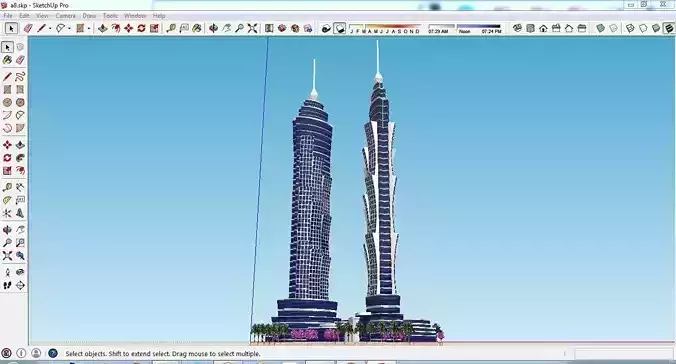Adjust the time of day shadow slider
The image size is (676, 364).
tap(464, 28)
